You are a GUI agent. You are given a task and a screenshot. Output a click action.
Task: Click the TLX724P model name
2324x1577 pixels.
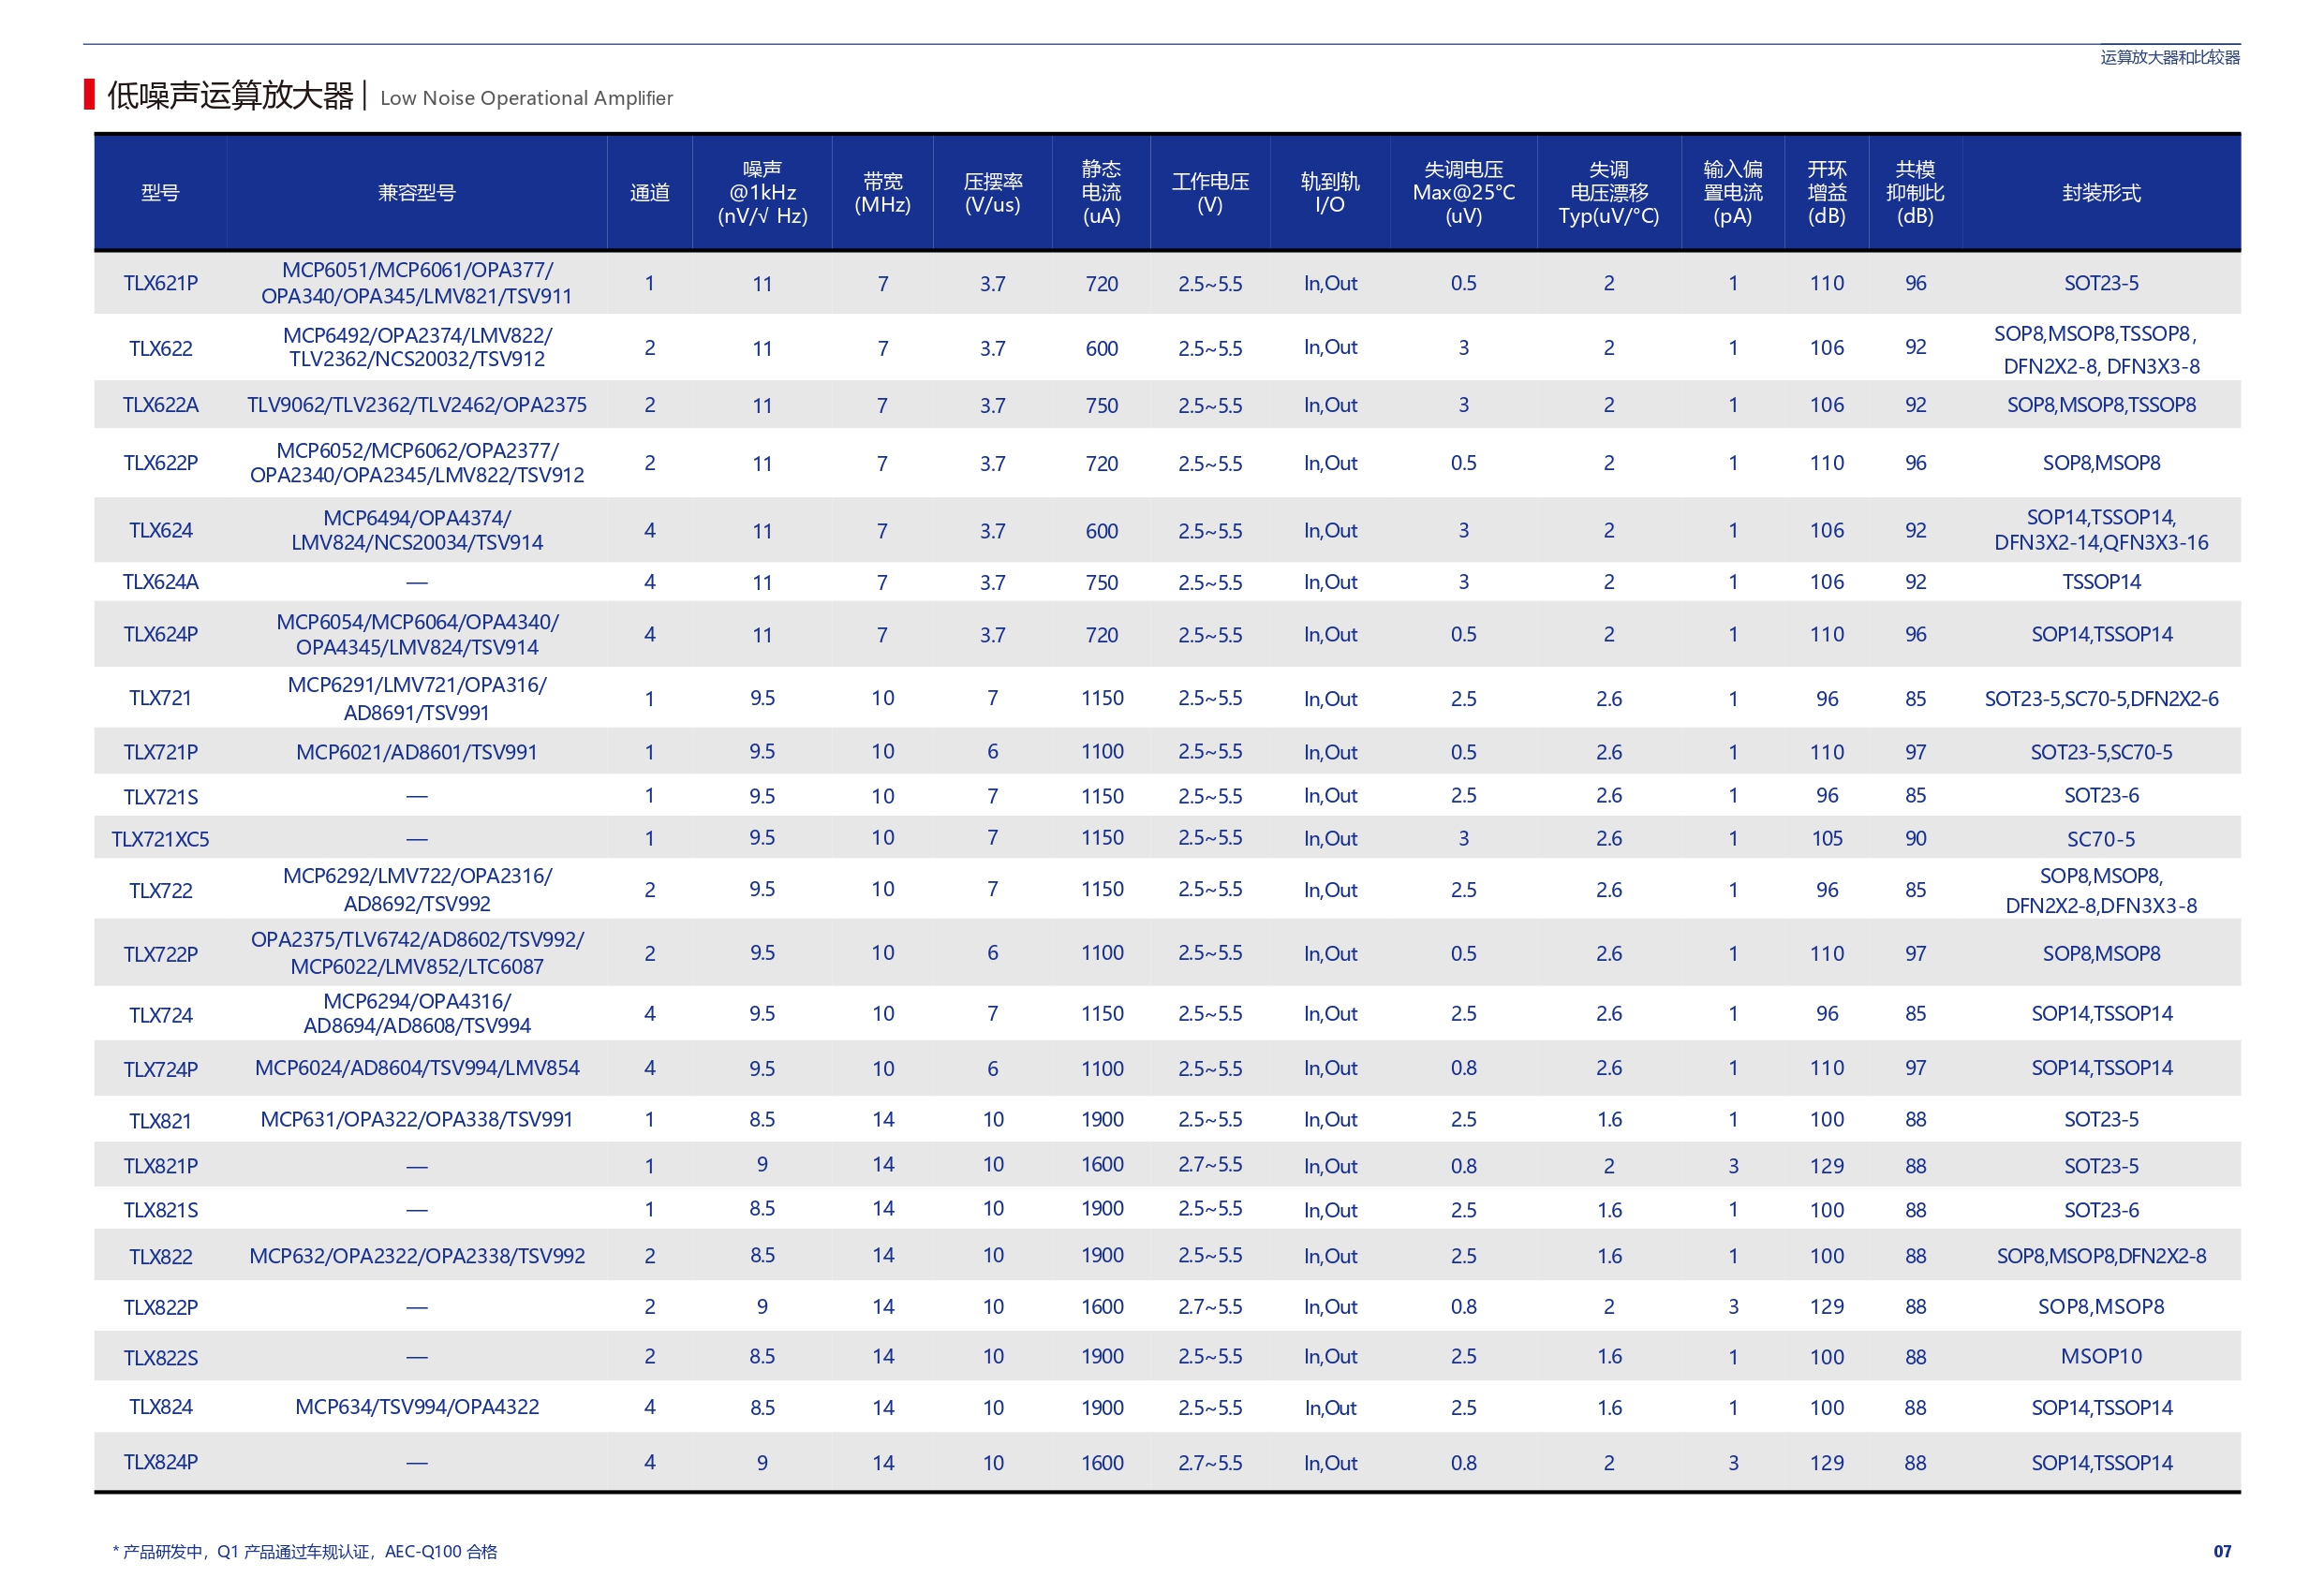click(x=160, y=1069)
